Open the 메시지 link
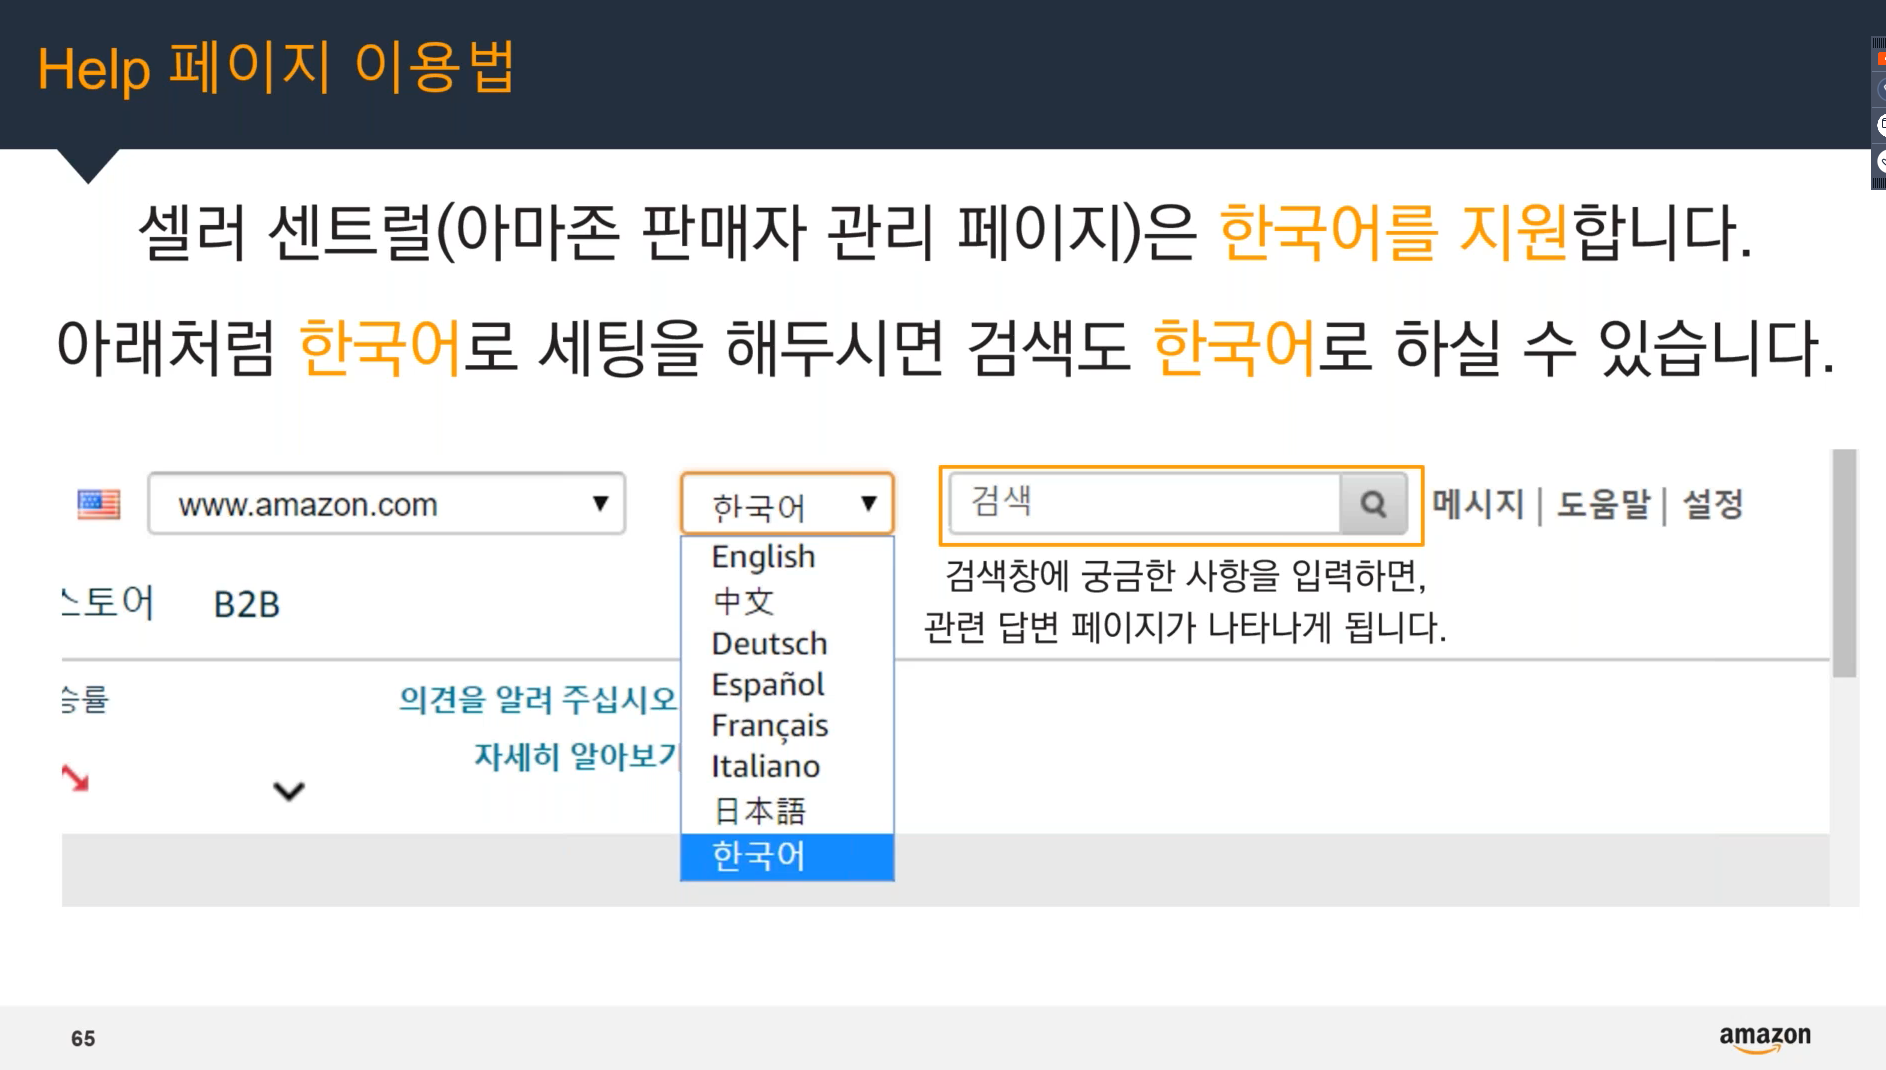This screenshot has width=1886, height=1070. point(1478,504)
